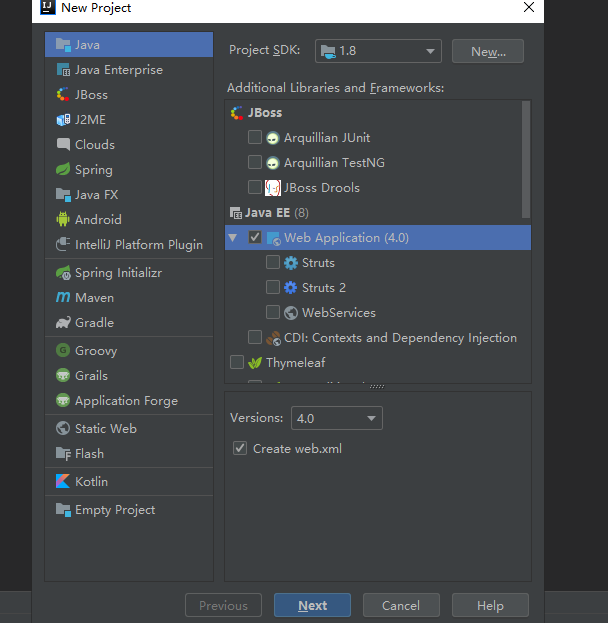Enable the Arquillian TestNG checkbox
This screenshot has height=623, width=608.
coord(255,162)
